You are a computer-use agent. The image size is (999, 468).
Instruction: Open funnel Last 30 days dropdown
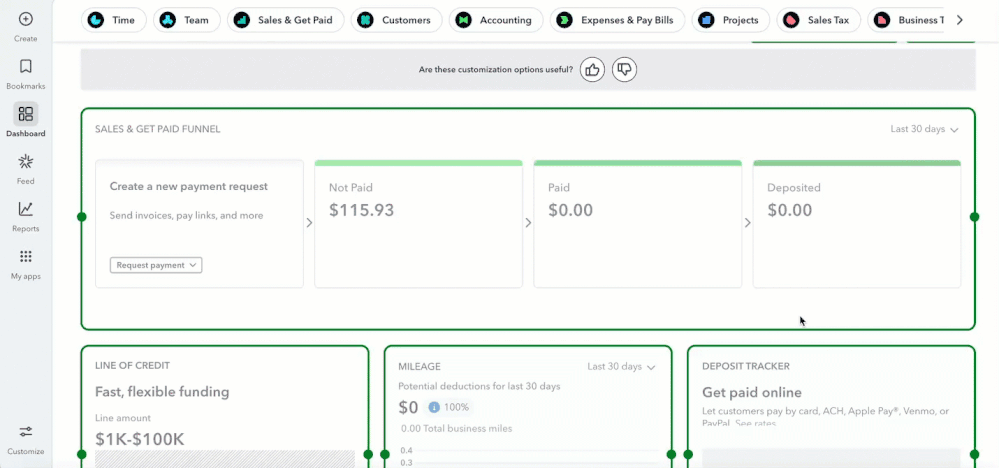coord(925,129)
